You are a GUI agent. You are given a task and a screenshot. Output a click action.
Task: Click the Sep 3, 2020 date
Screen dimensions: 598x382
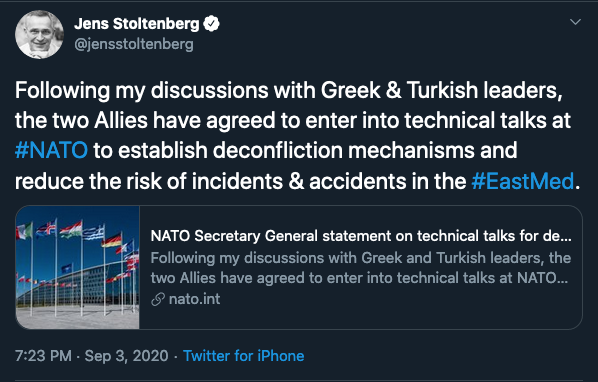pos(126,356)
